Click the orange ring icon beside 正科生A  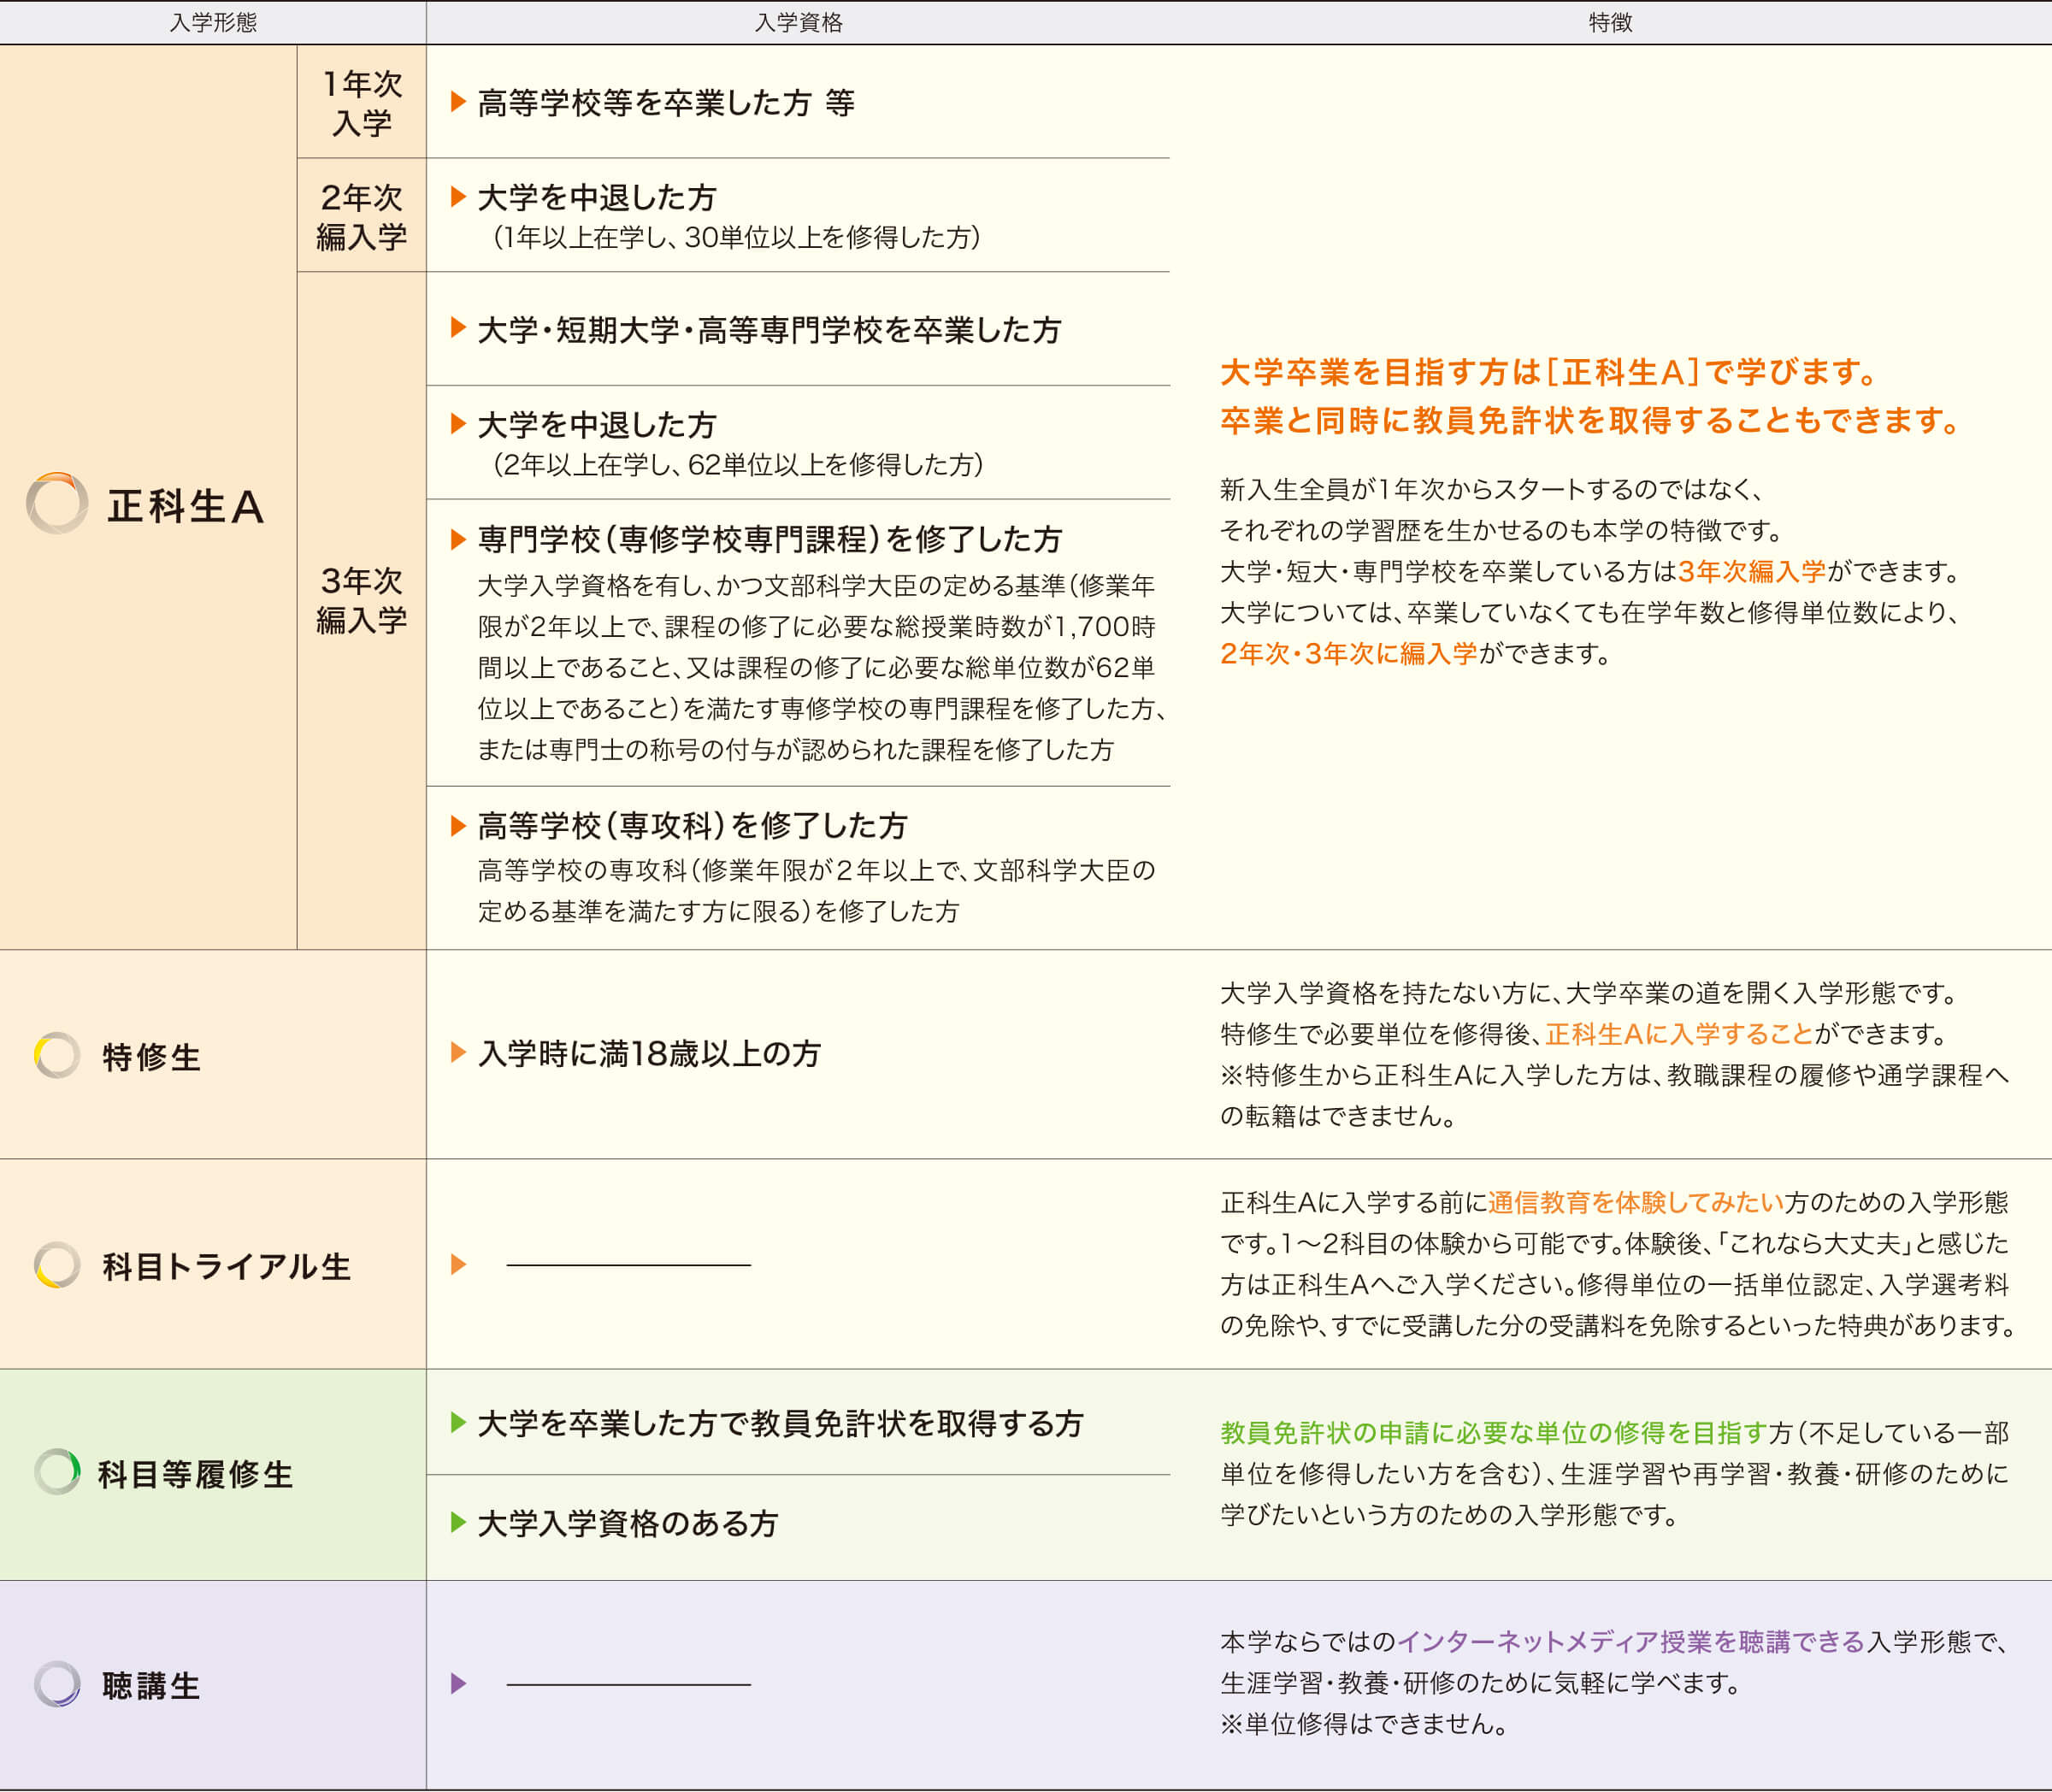point(57,503)
